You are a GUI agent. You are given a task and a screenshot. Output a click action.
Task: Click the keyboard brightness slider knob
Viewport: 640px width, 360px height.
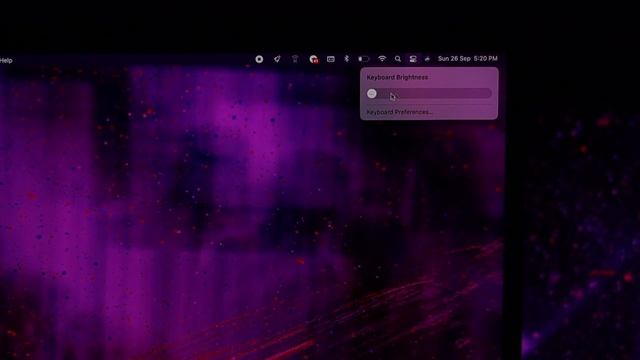[x=372, y=93]
